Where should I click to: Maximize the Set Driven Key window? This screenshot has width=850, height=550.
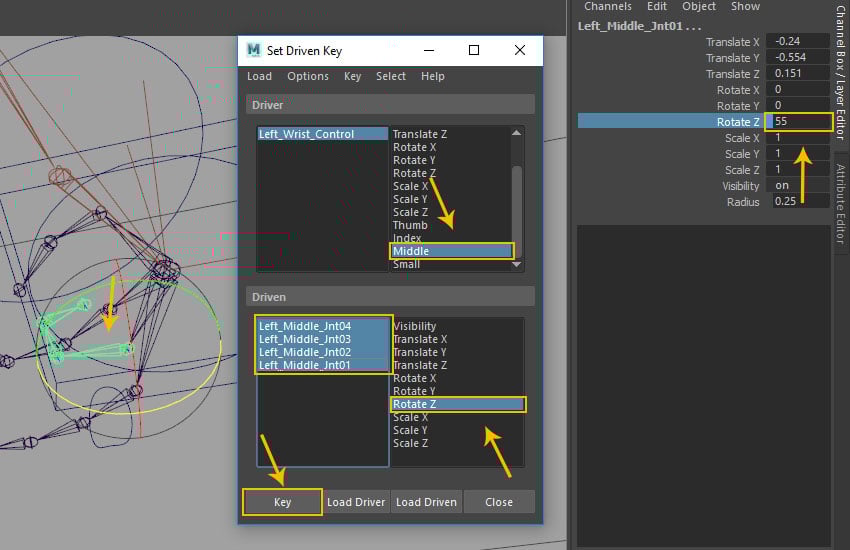coord(474,50)
